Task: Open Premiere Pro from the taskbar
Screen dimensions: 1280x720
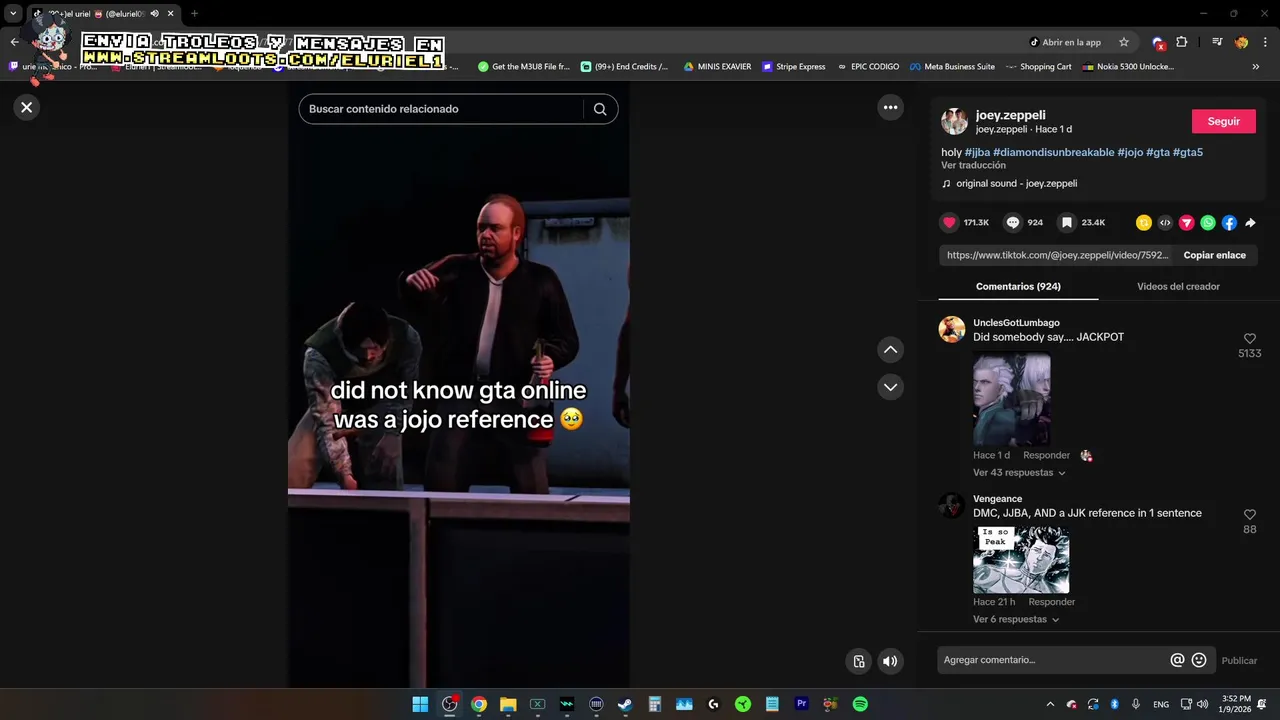Action: [x=801, y=704]
